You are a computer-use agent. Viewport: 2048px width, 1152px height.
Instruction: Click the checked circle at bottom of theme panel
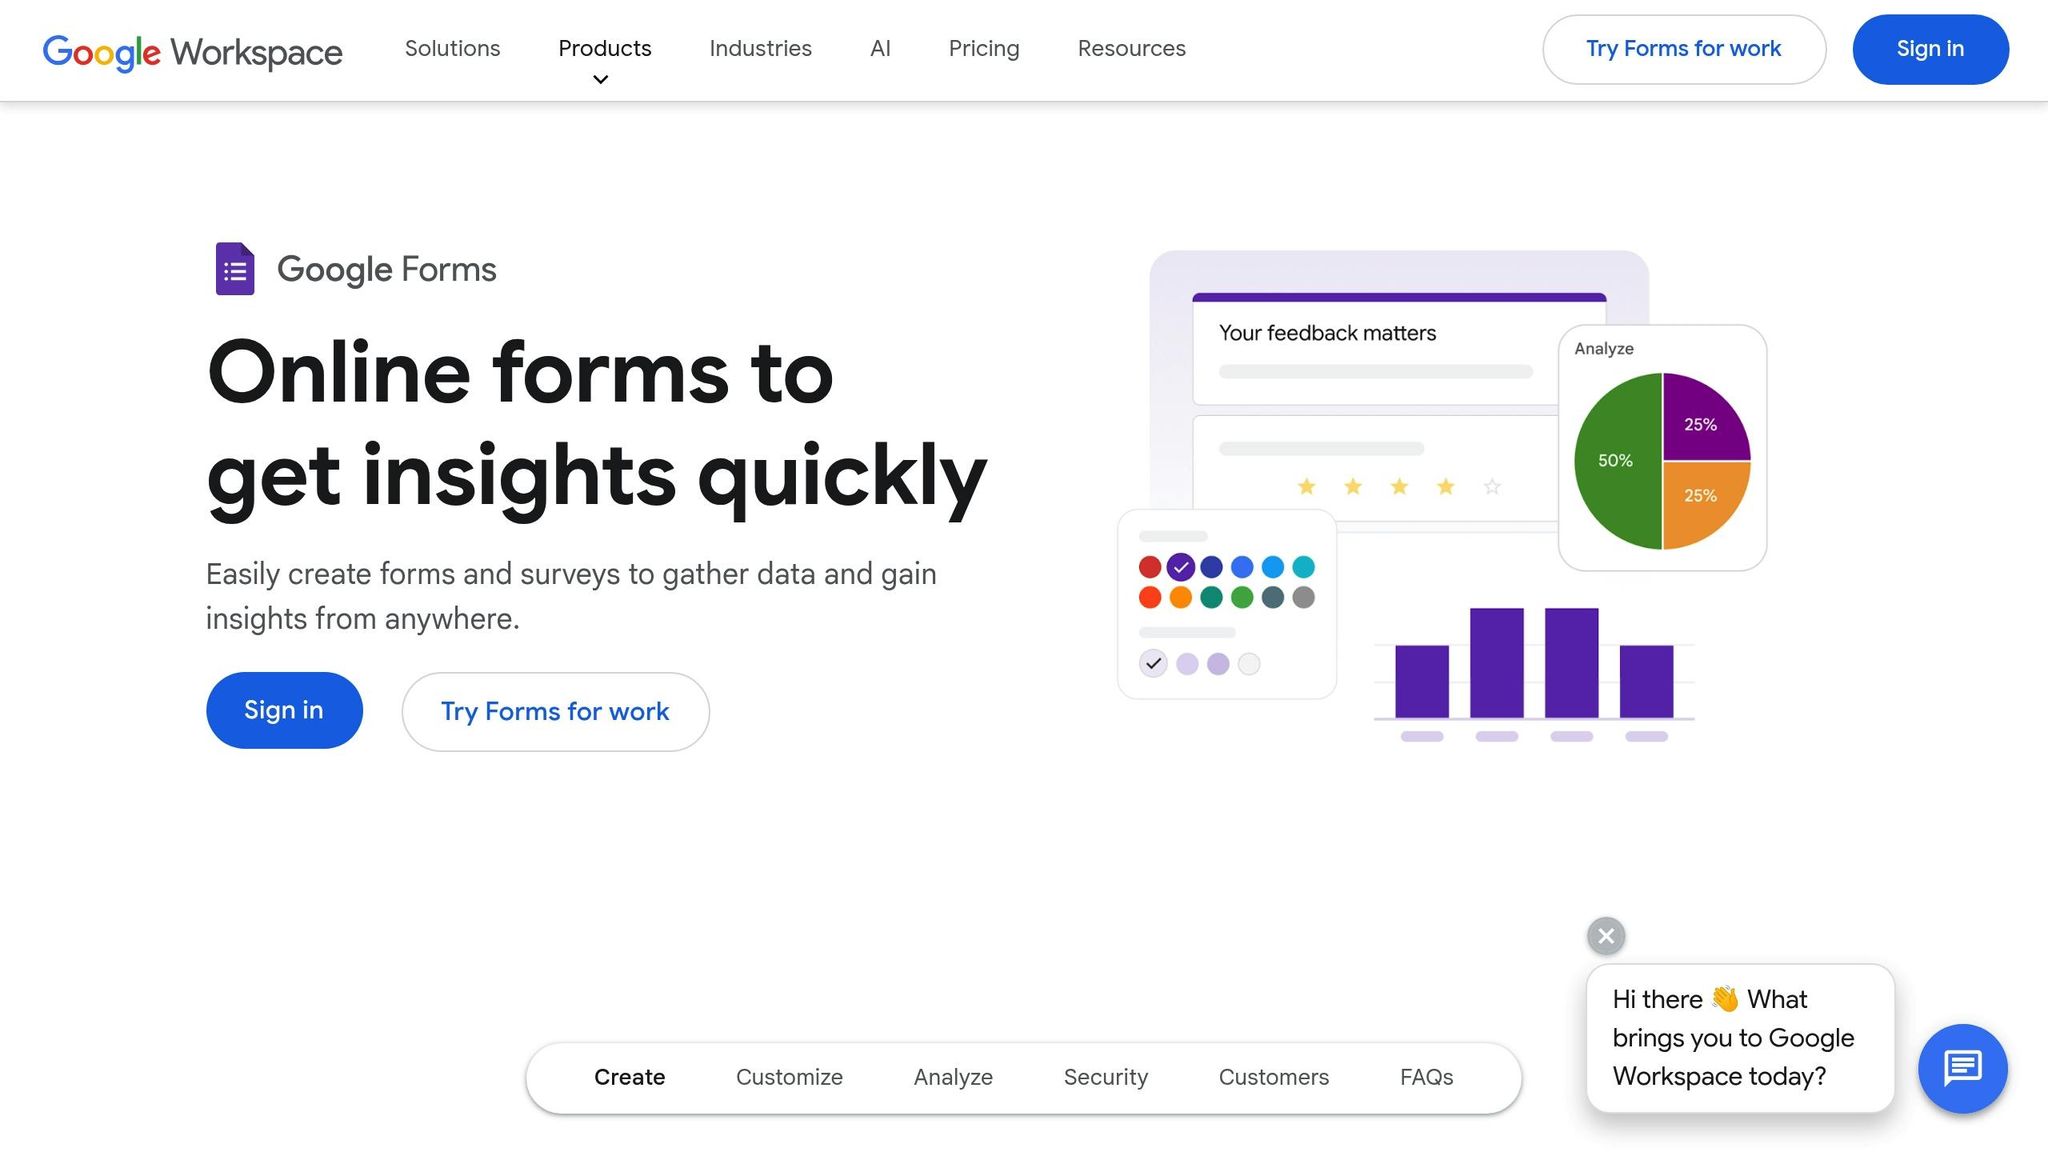pos(1152,663)
